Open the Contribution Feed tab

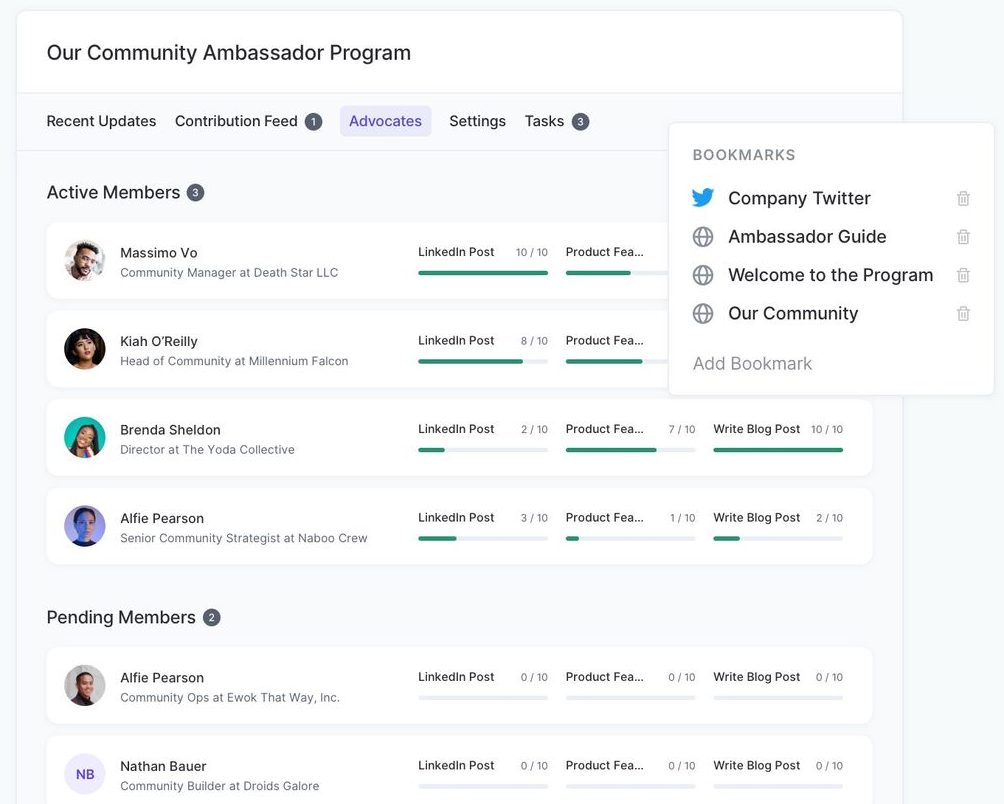[236, 121]
